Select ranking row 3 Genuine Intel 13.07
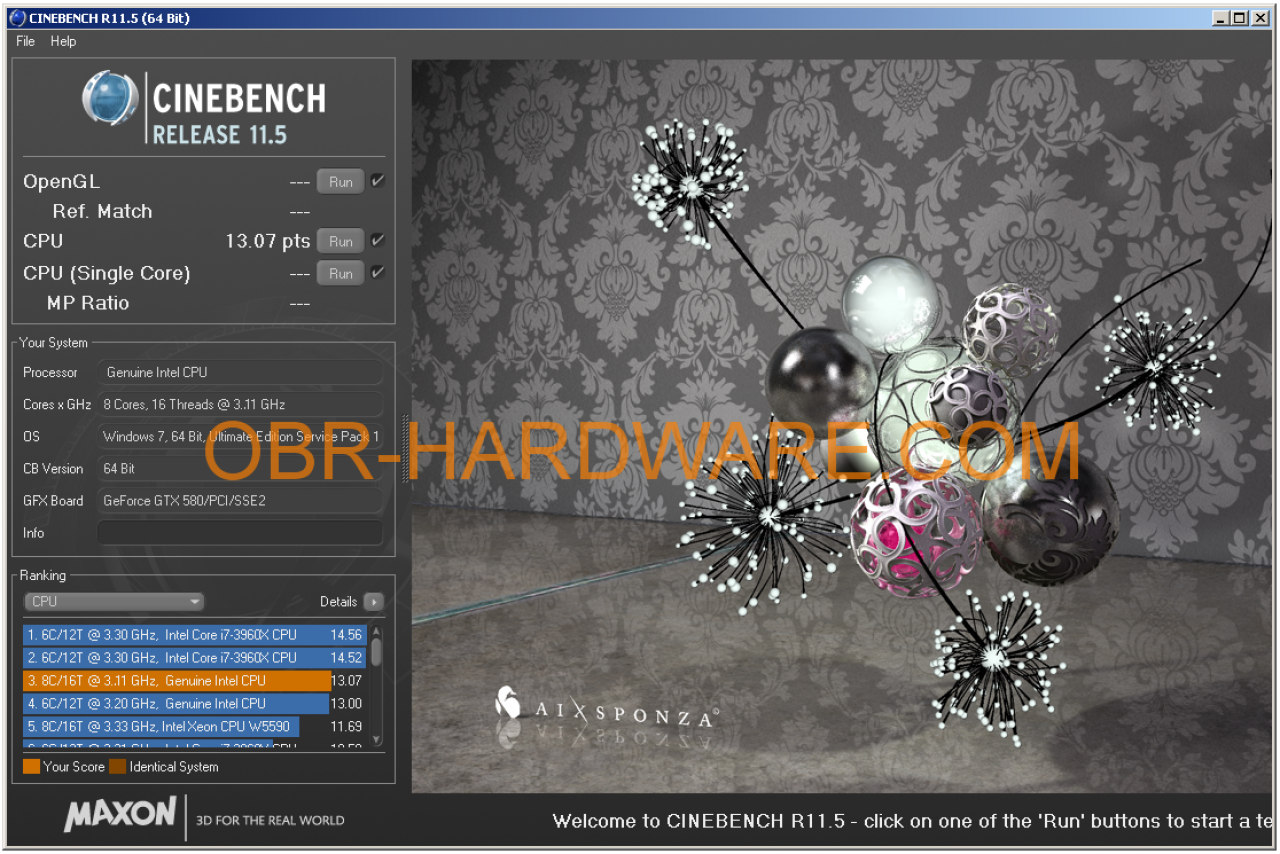 [x=195, y=680]
